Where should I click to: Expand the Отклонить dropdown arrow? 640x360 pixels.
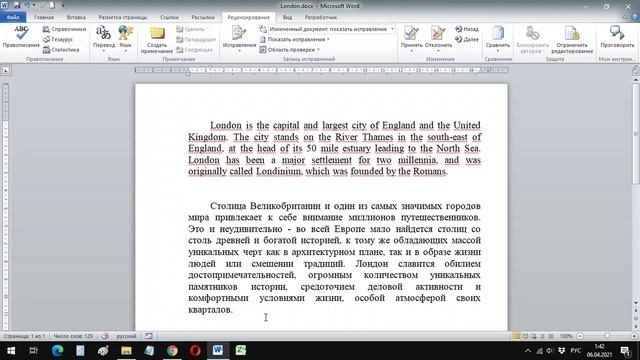(x=438, y=51)
